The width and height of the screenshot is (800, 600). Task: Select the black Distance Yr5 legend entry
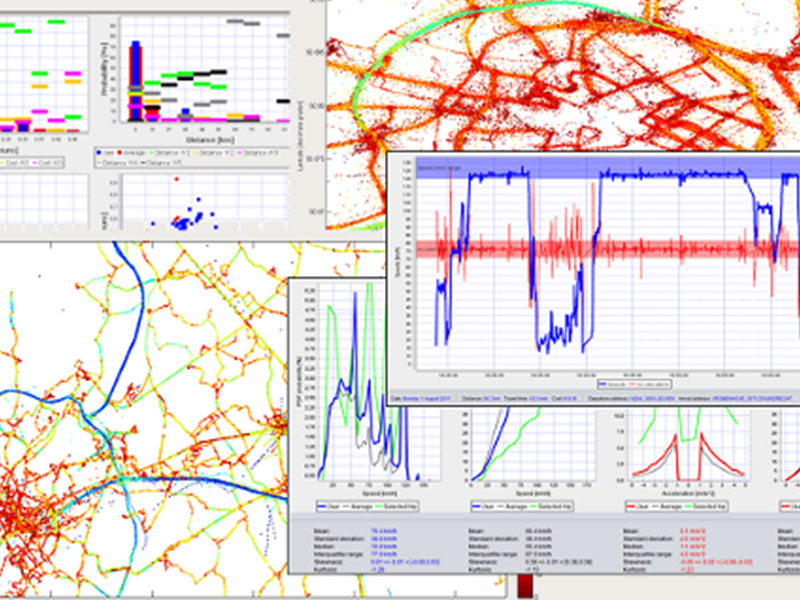(161, 163)
